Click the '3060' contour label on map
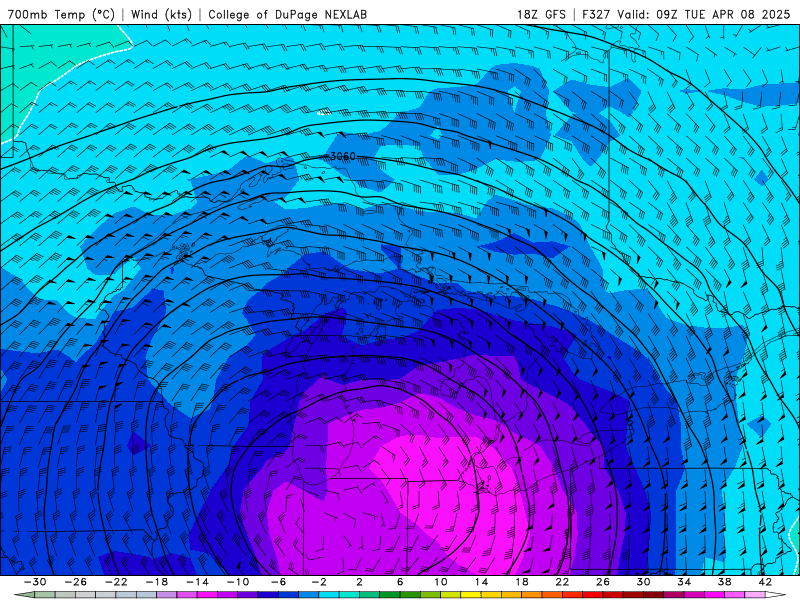The width and height of the screenshot is (800, 600). tap(342, 156)
